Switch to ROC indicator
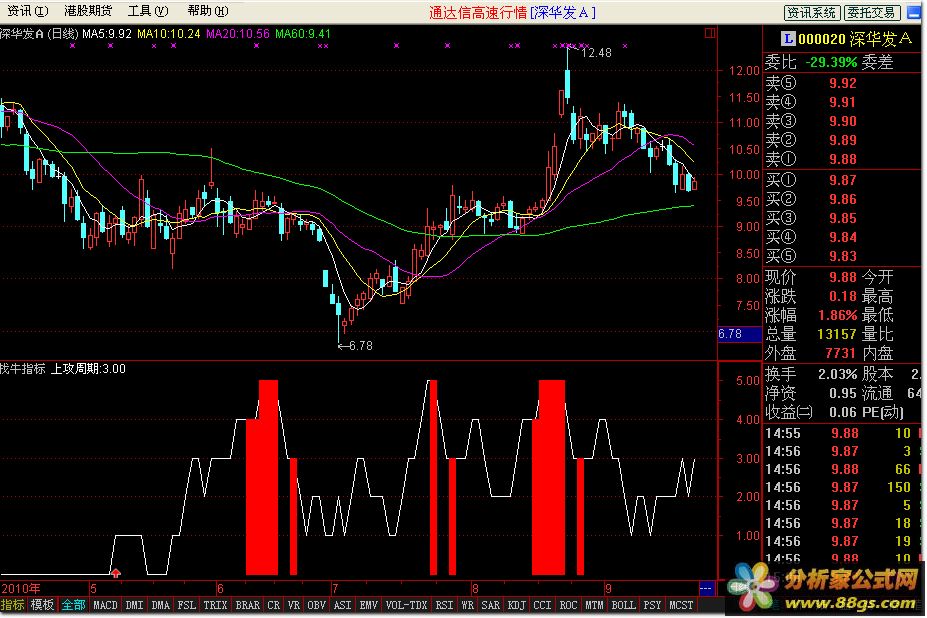The image size is (927, 618). click(568, 605)
